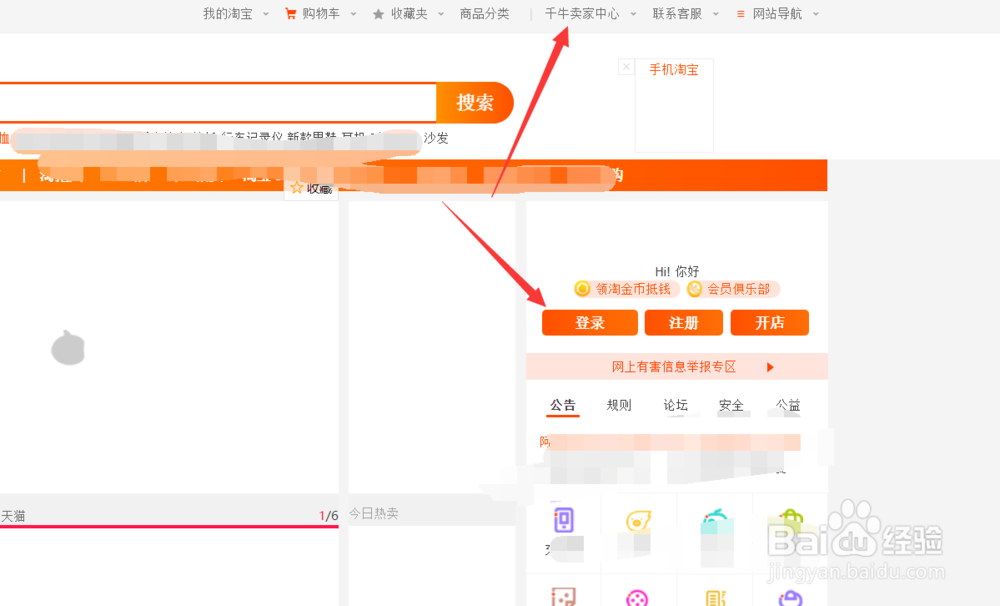Viewport: 1000px width, 606px height.
Task: Click the favorites star icon
Action: [378, 14]
